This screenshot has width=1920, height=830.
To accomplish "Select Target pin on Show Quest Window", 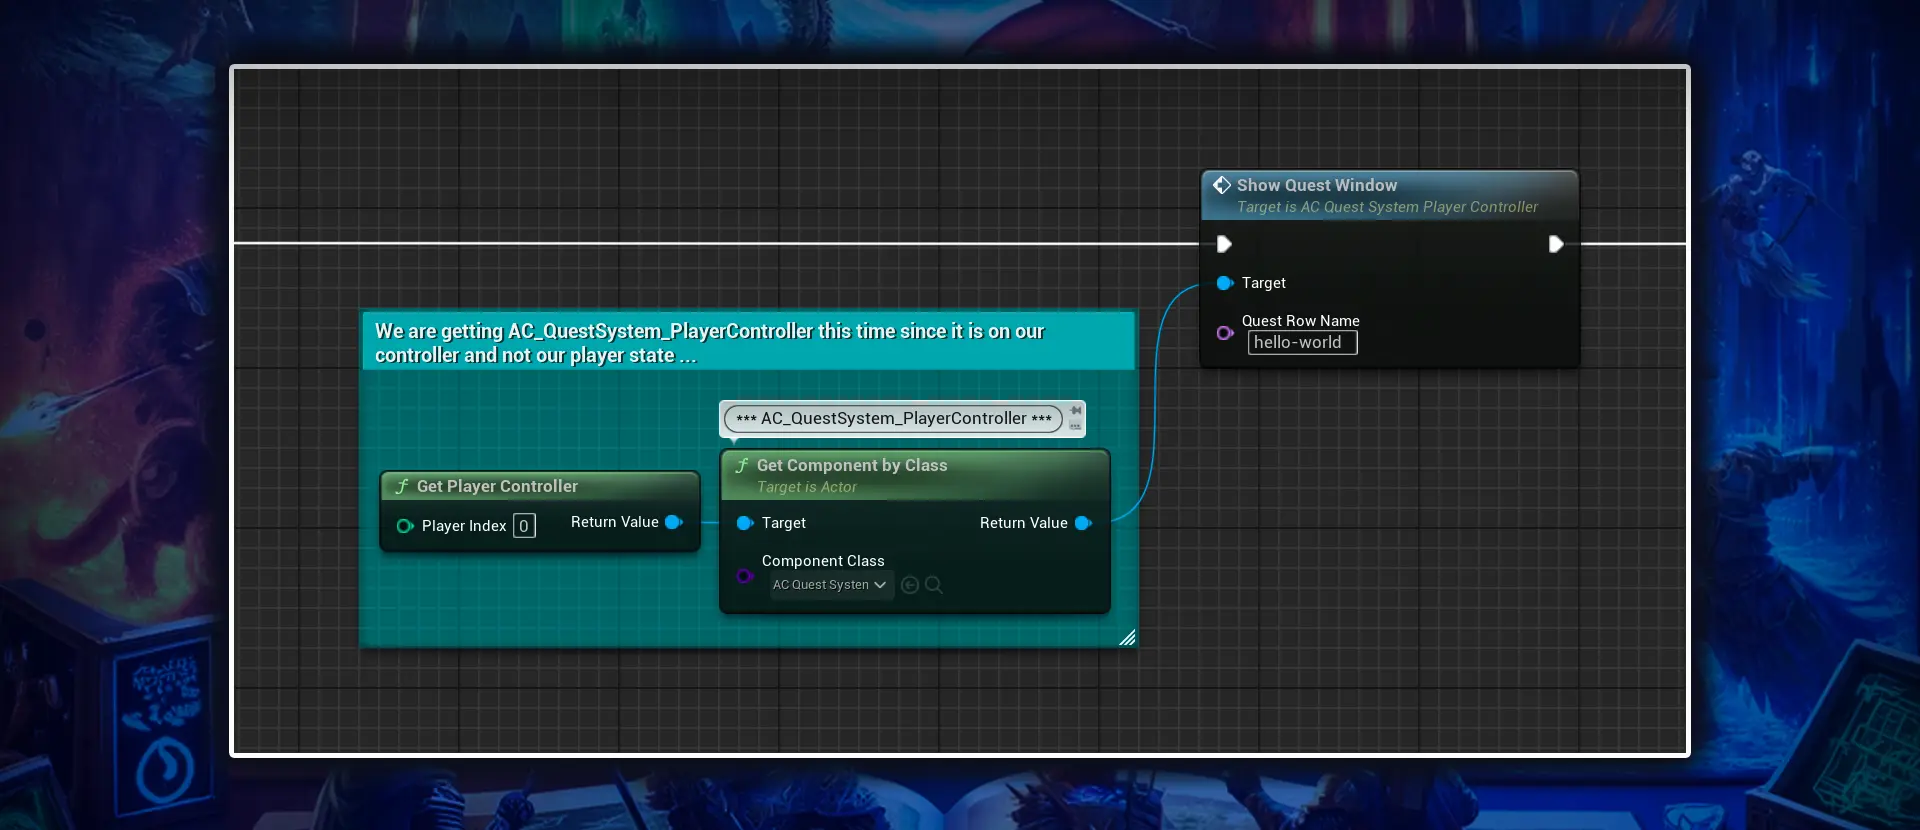I will pos(1224,283).
